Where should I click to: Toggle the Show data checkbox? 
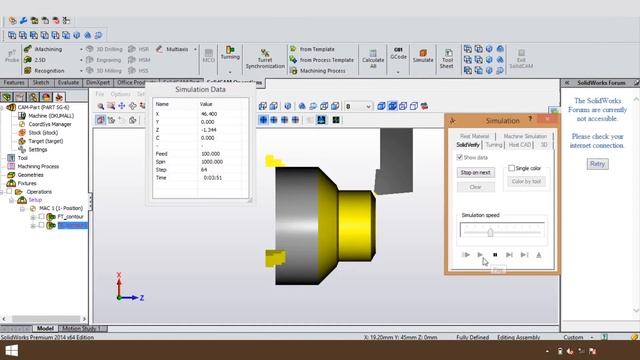[x=460, y=157]
